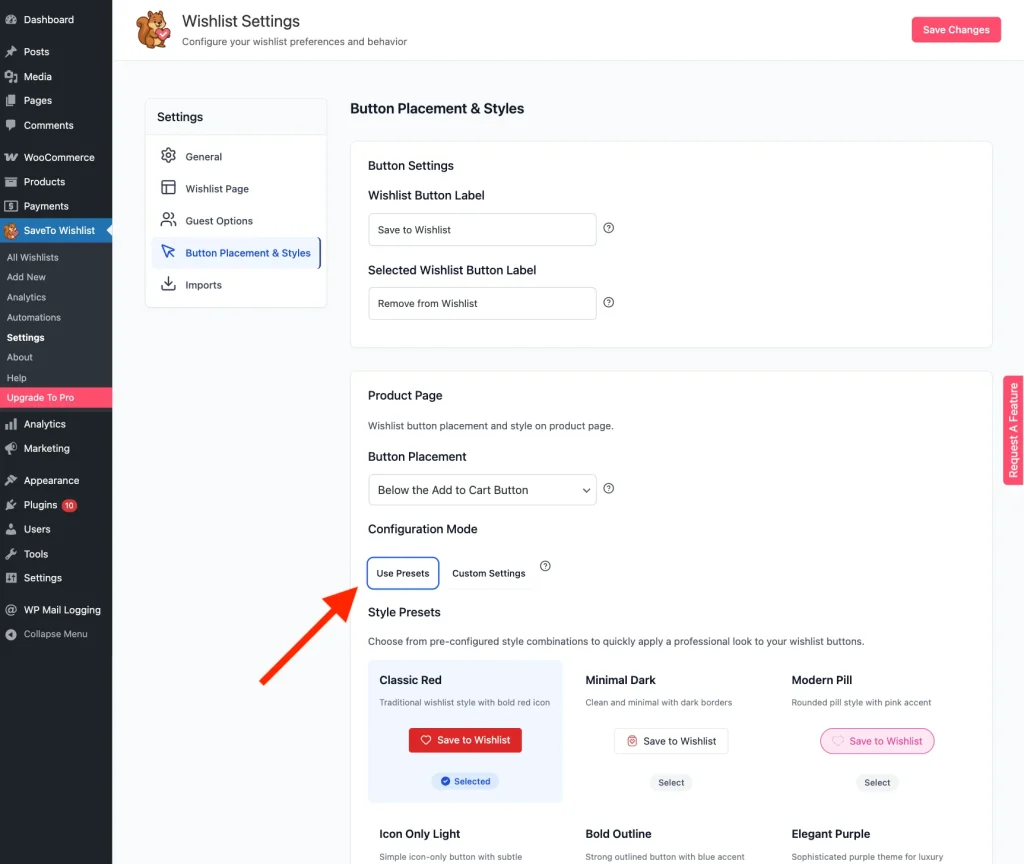Click the Save Changes button
Viewport: 1024px width, 864px height.
[x=955, y=30]
